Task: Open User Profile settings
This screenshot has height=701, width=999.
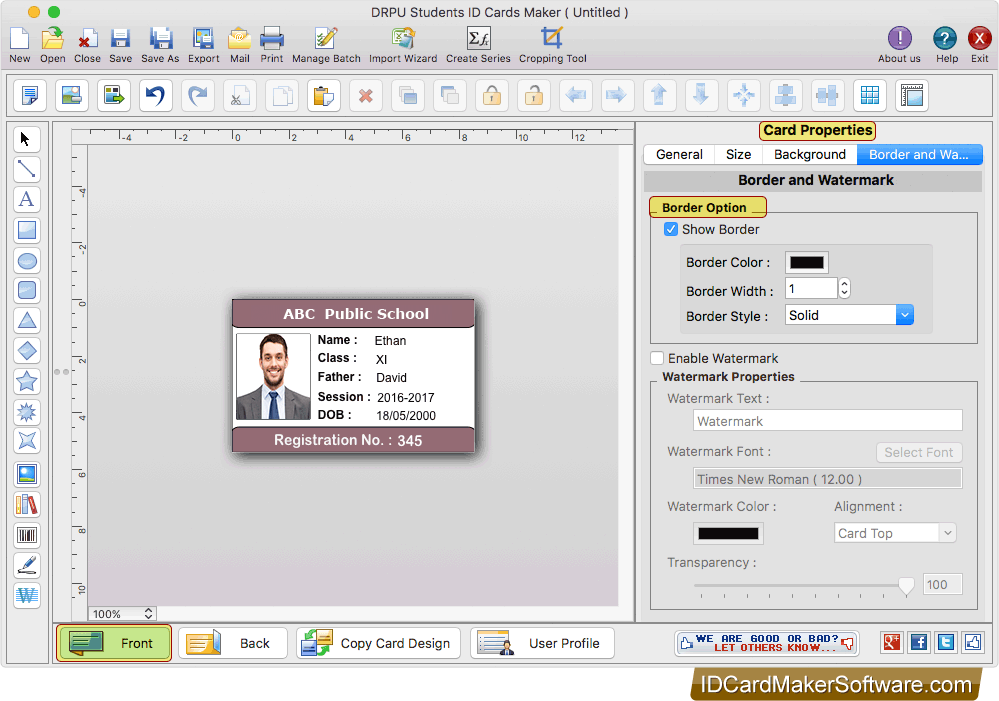Action: click(x=542, y=643)
